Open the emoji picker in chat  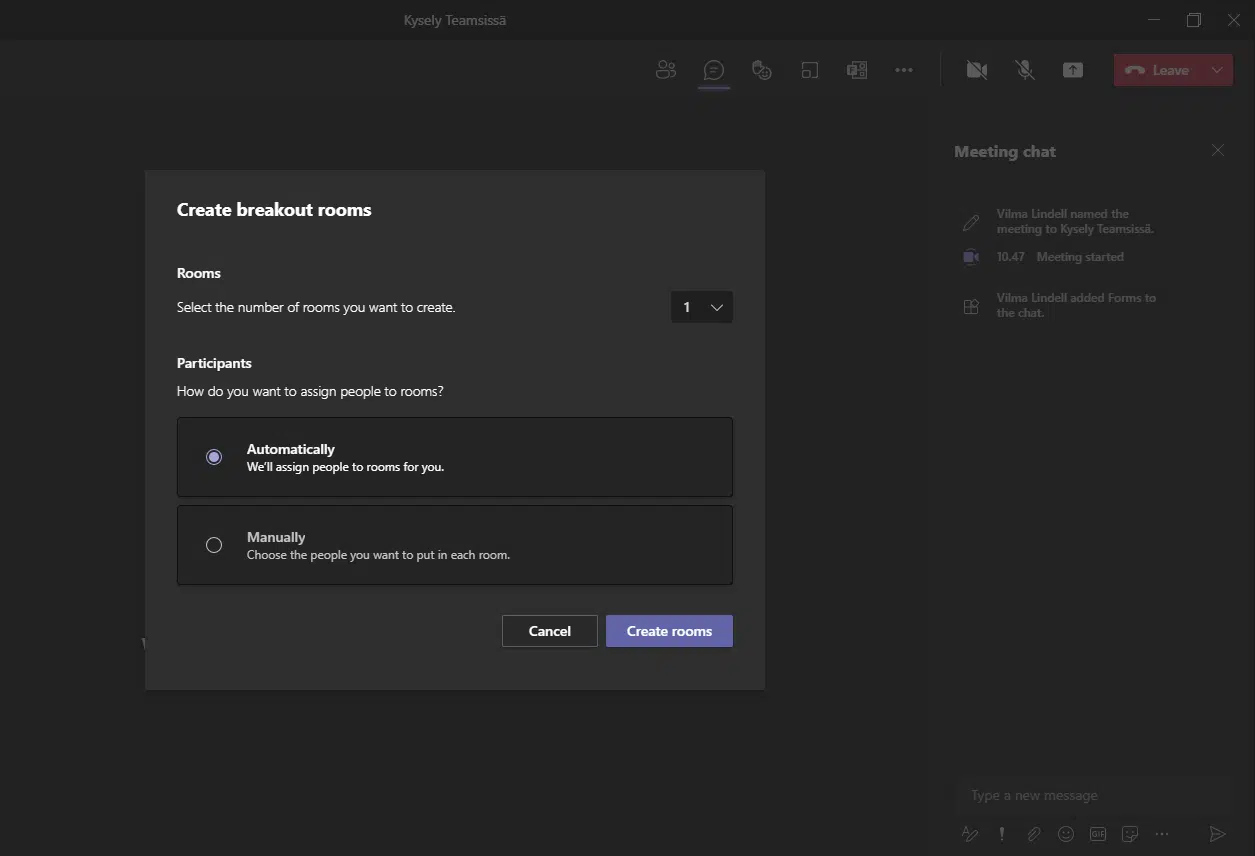[x=1066, y=833]
